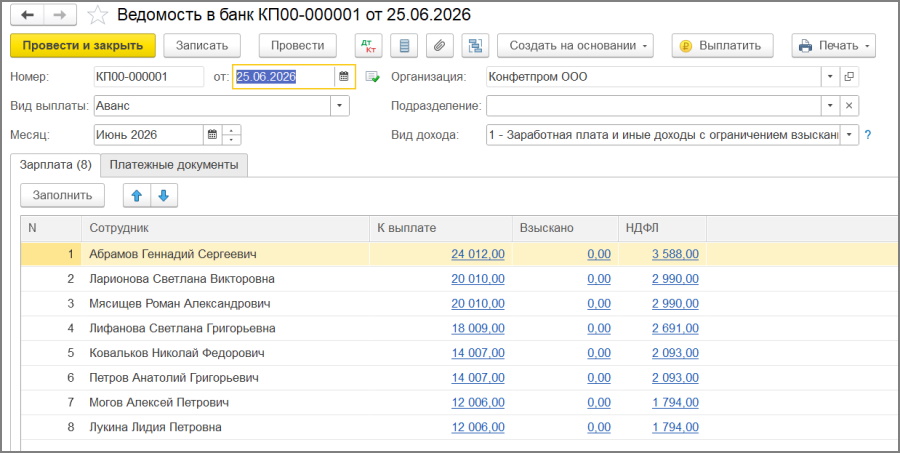Add document to favorites with star icon
900x453 pixels.
pos(97,16)
